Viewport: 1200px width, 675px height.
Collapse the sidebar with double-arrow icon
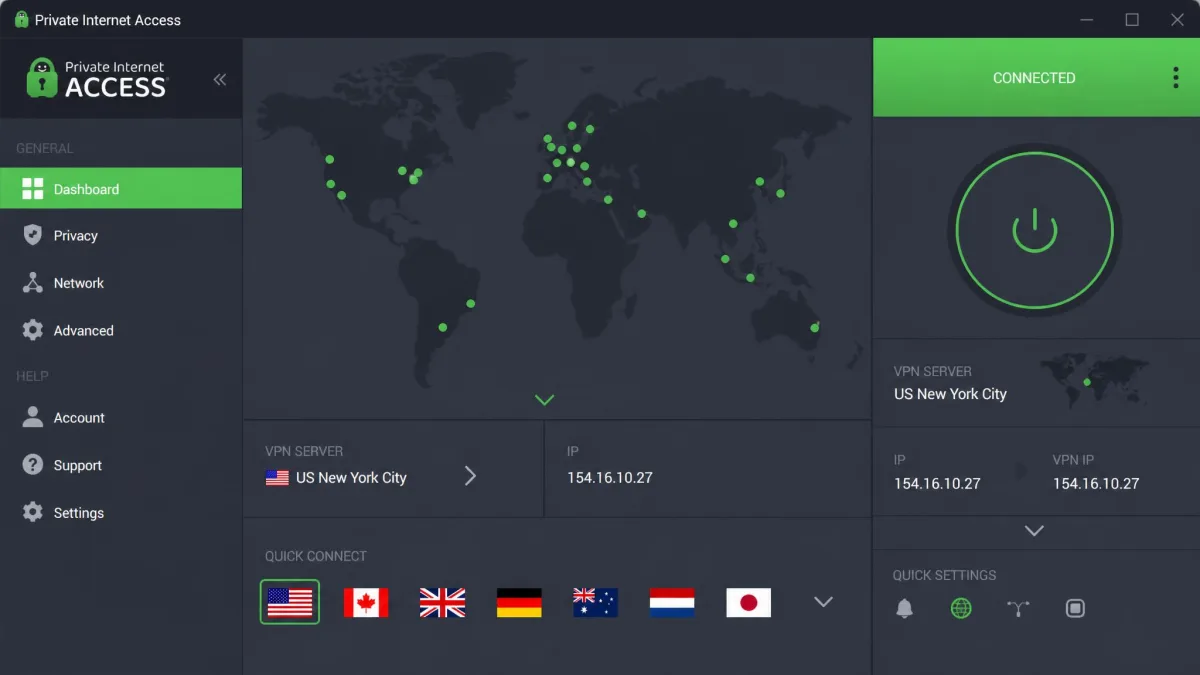[220, 80]
